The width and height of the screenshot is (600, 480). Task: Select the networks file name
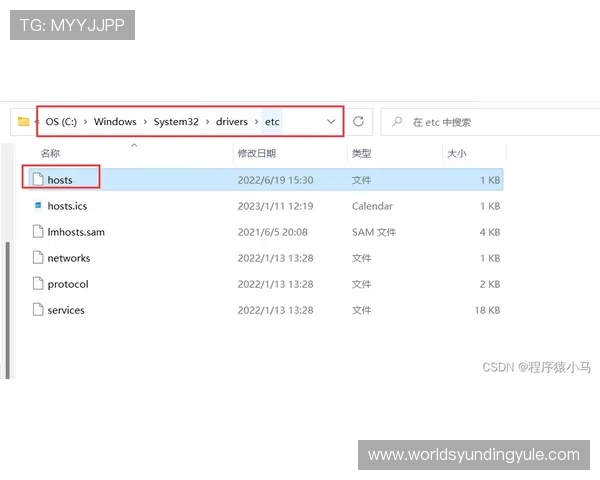pos(69,258)
